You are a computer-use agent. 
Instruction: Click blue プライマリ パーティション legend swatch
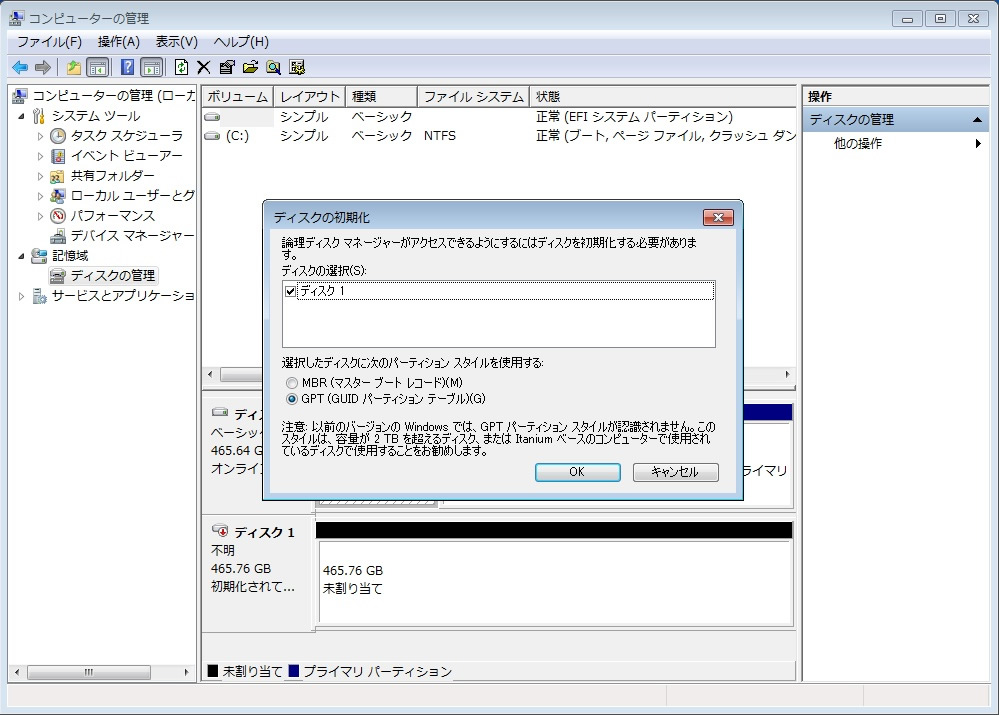click(x=294, y=670)
